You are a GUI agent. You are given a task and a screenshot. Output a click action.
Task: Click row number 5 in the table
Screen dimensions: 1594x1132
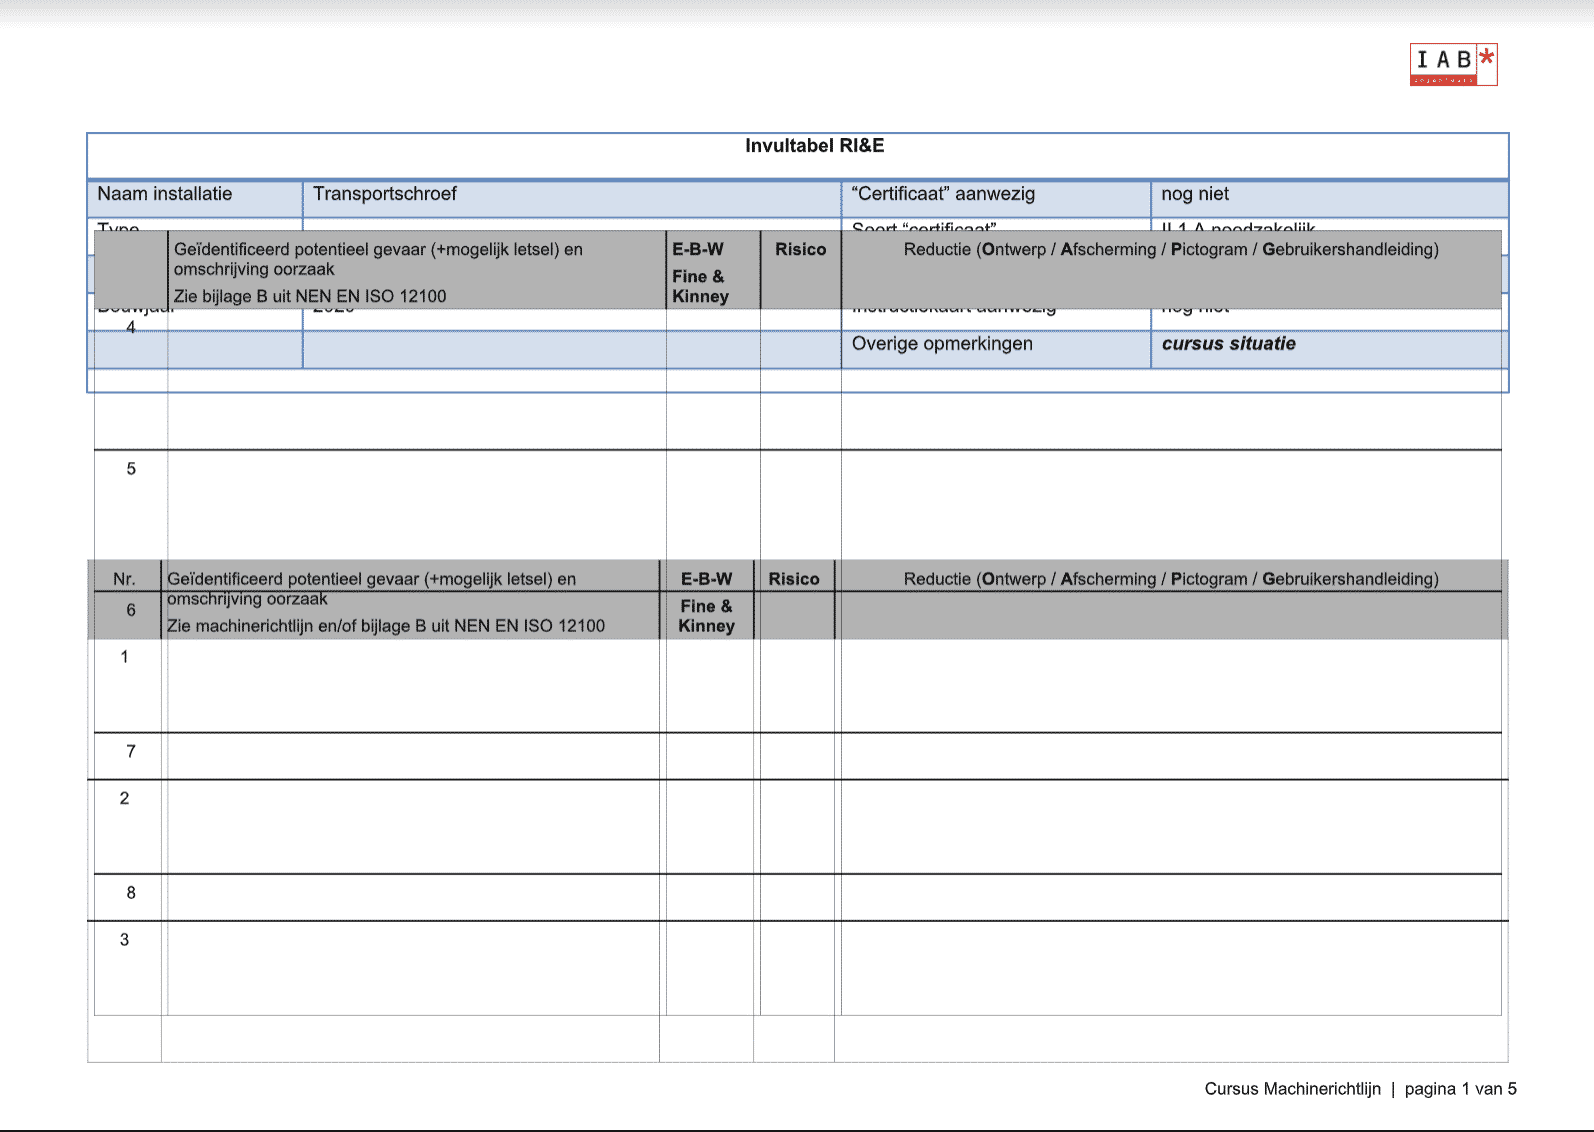(x=131, y=469)
